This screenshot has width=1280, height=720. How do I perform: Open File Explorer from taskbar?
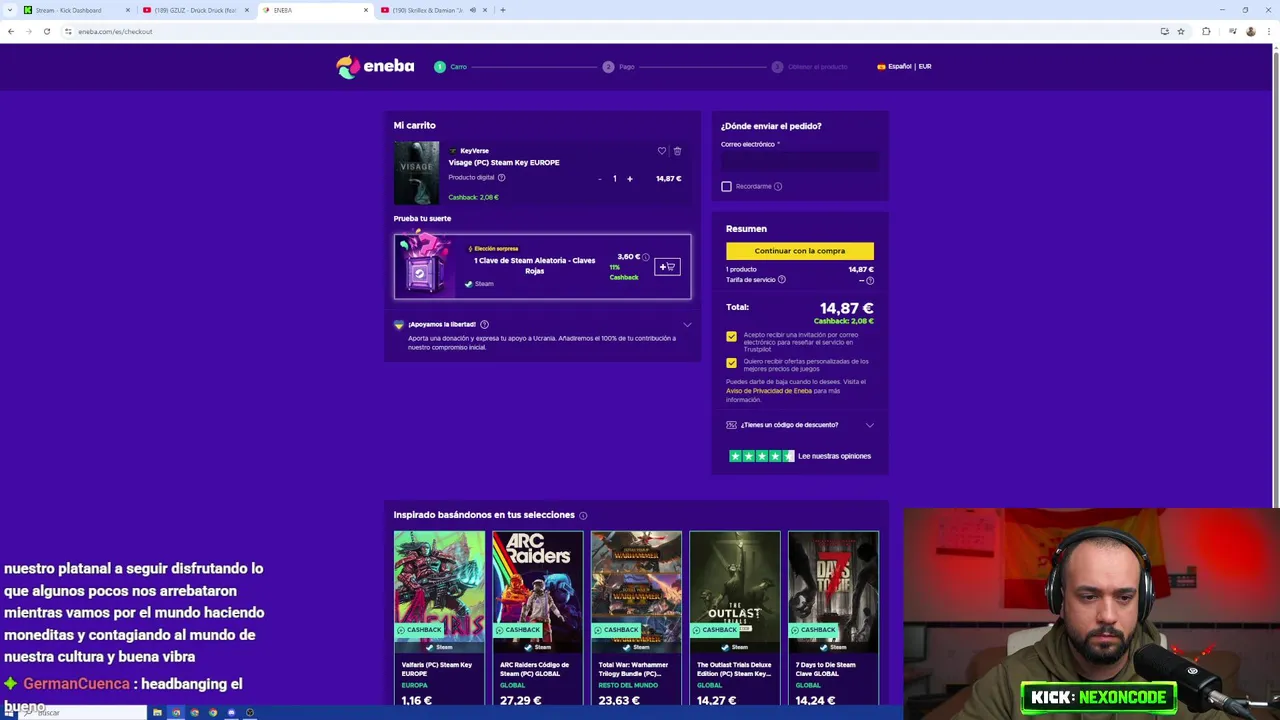coord(157,713)
